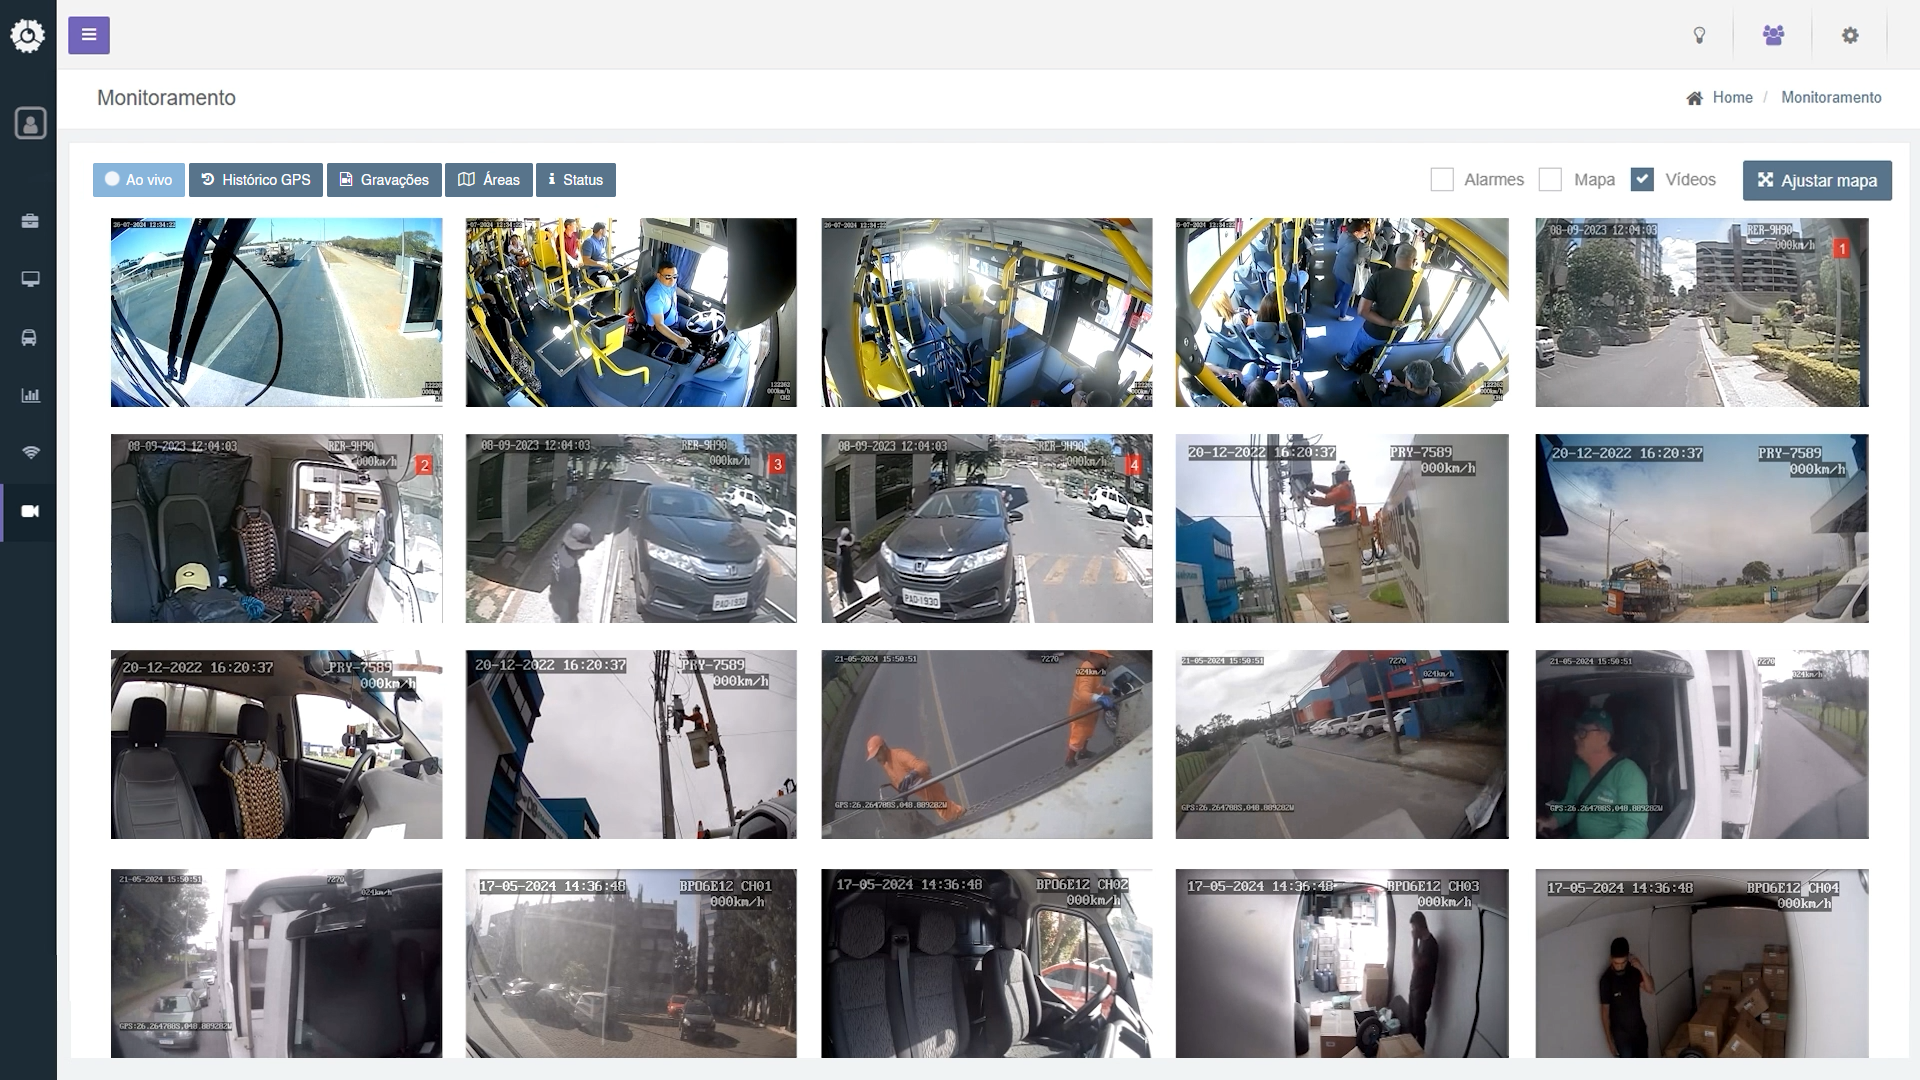Viewport: 1920px width, 1080px height.
Task: Open the users group icon
Action: click(1773, 36)
